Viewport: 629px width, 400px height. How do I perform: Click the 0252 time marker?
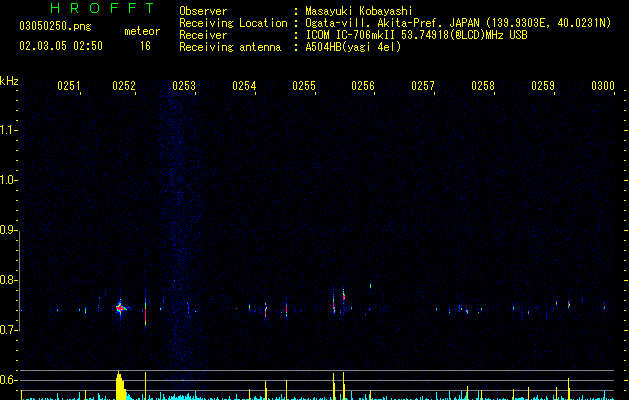pos(124,86)
